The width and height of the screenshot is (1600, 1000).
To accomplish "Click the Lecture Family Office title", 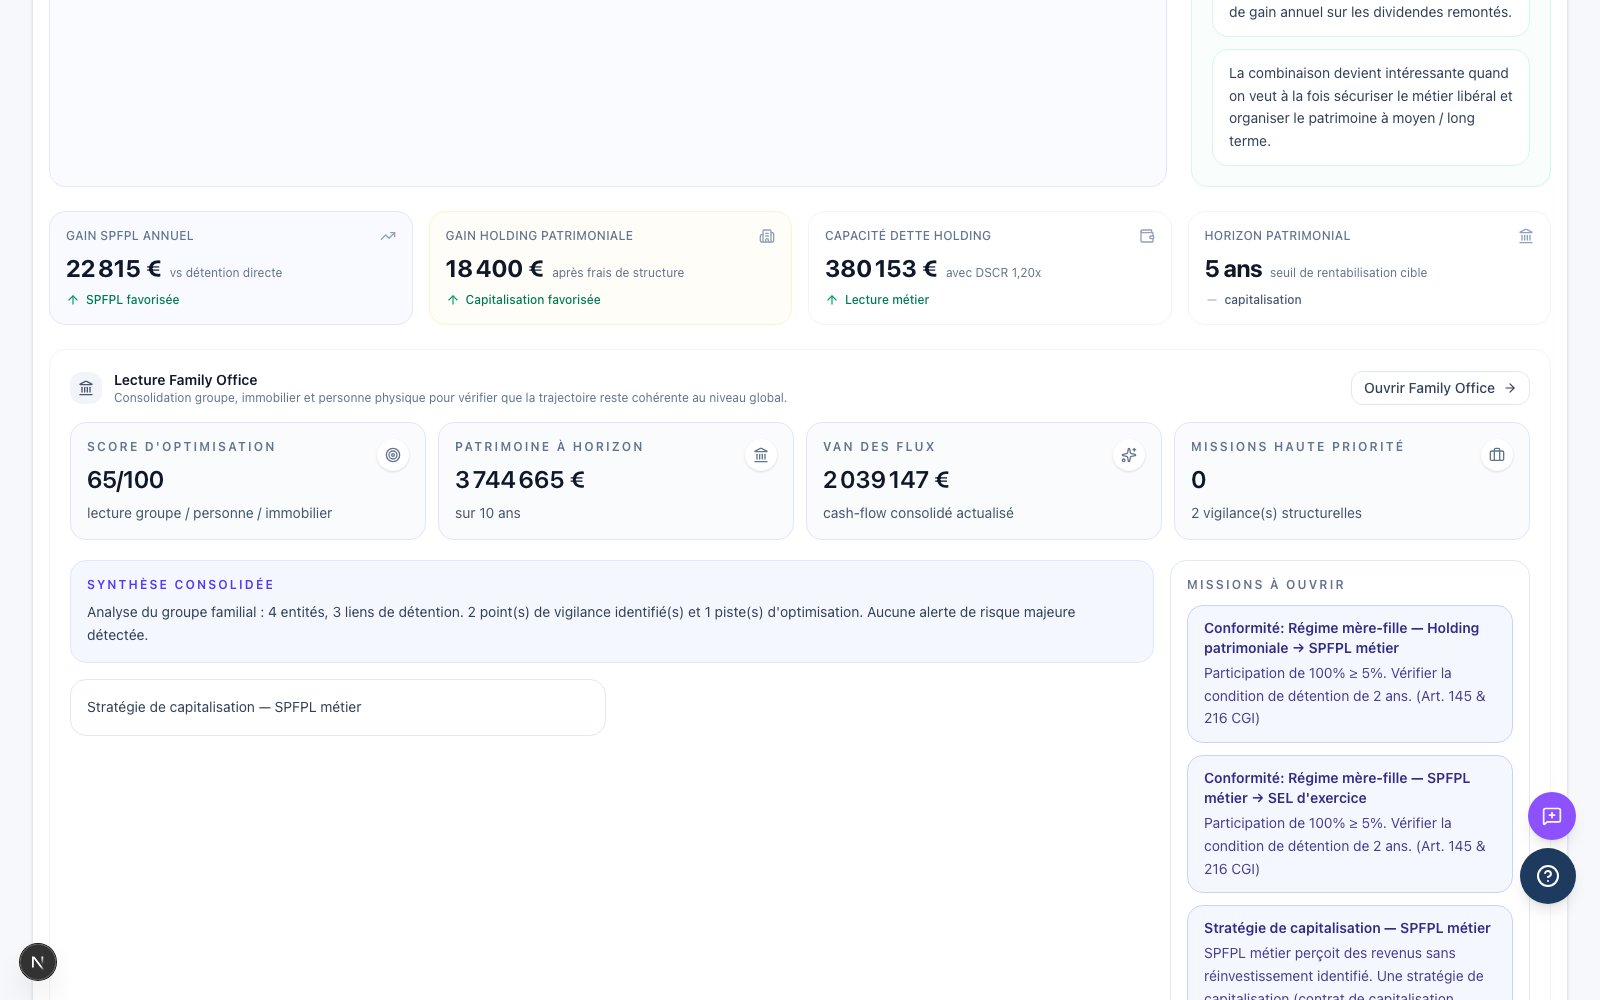I will click(185, 380).
